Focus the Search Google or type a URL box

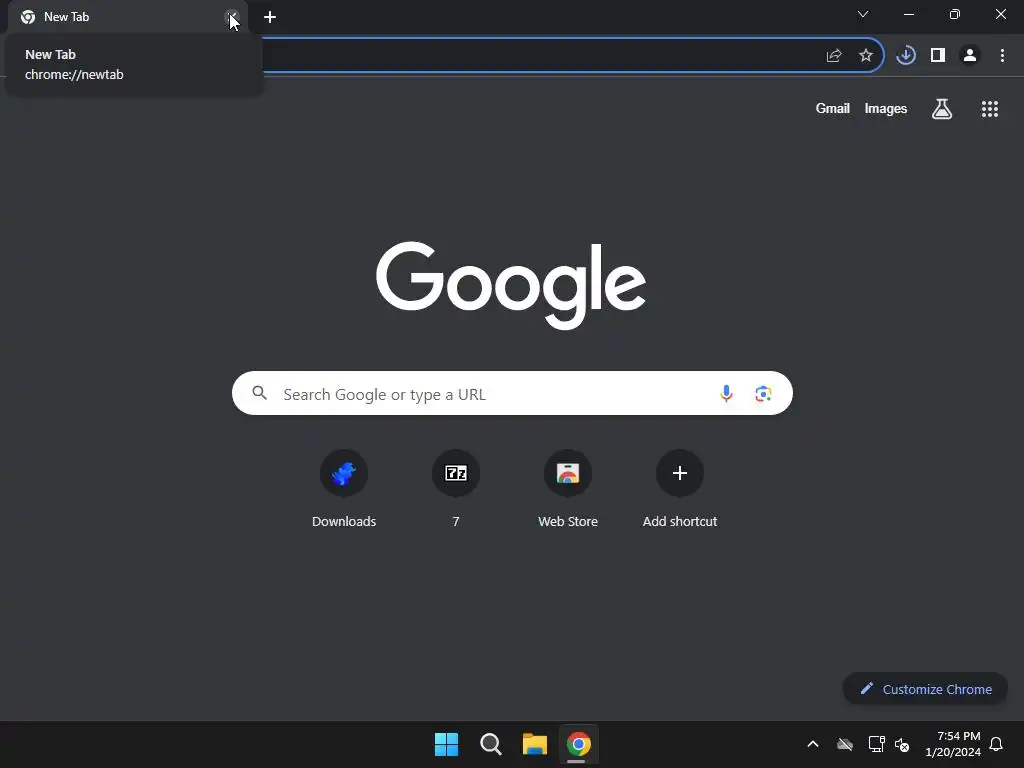pyautogui.click(x=512, y=393)
